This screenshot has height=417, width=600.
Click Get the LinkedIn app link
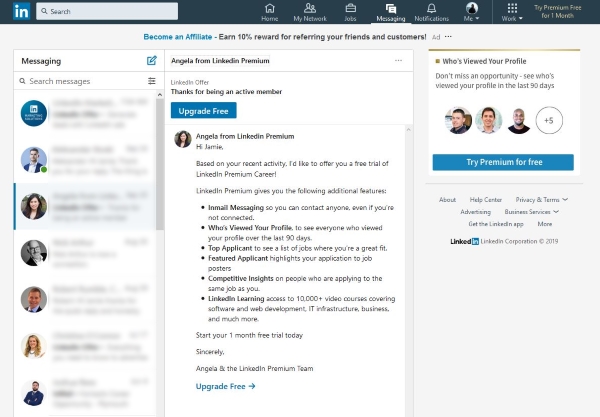pyautogui.click(x=496, y=224)
